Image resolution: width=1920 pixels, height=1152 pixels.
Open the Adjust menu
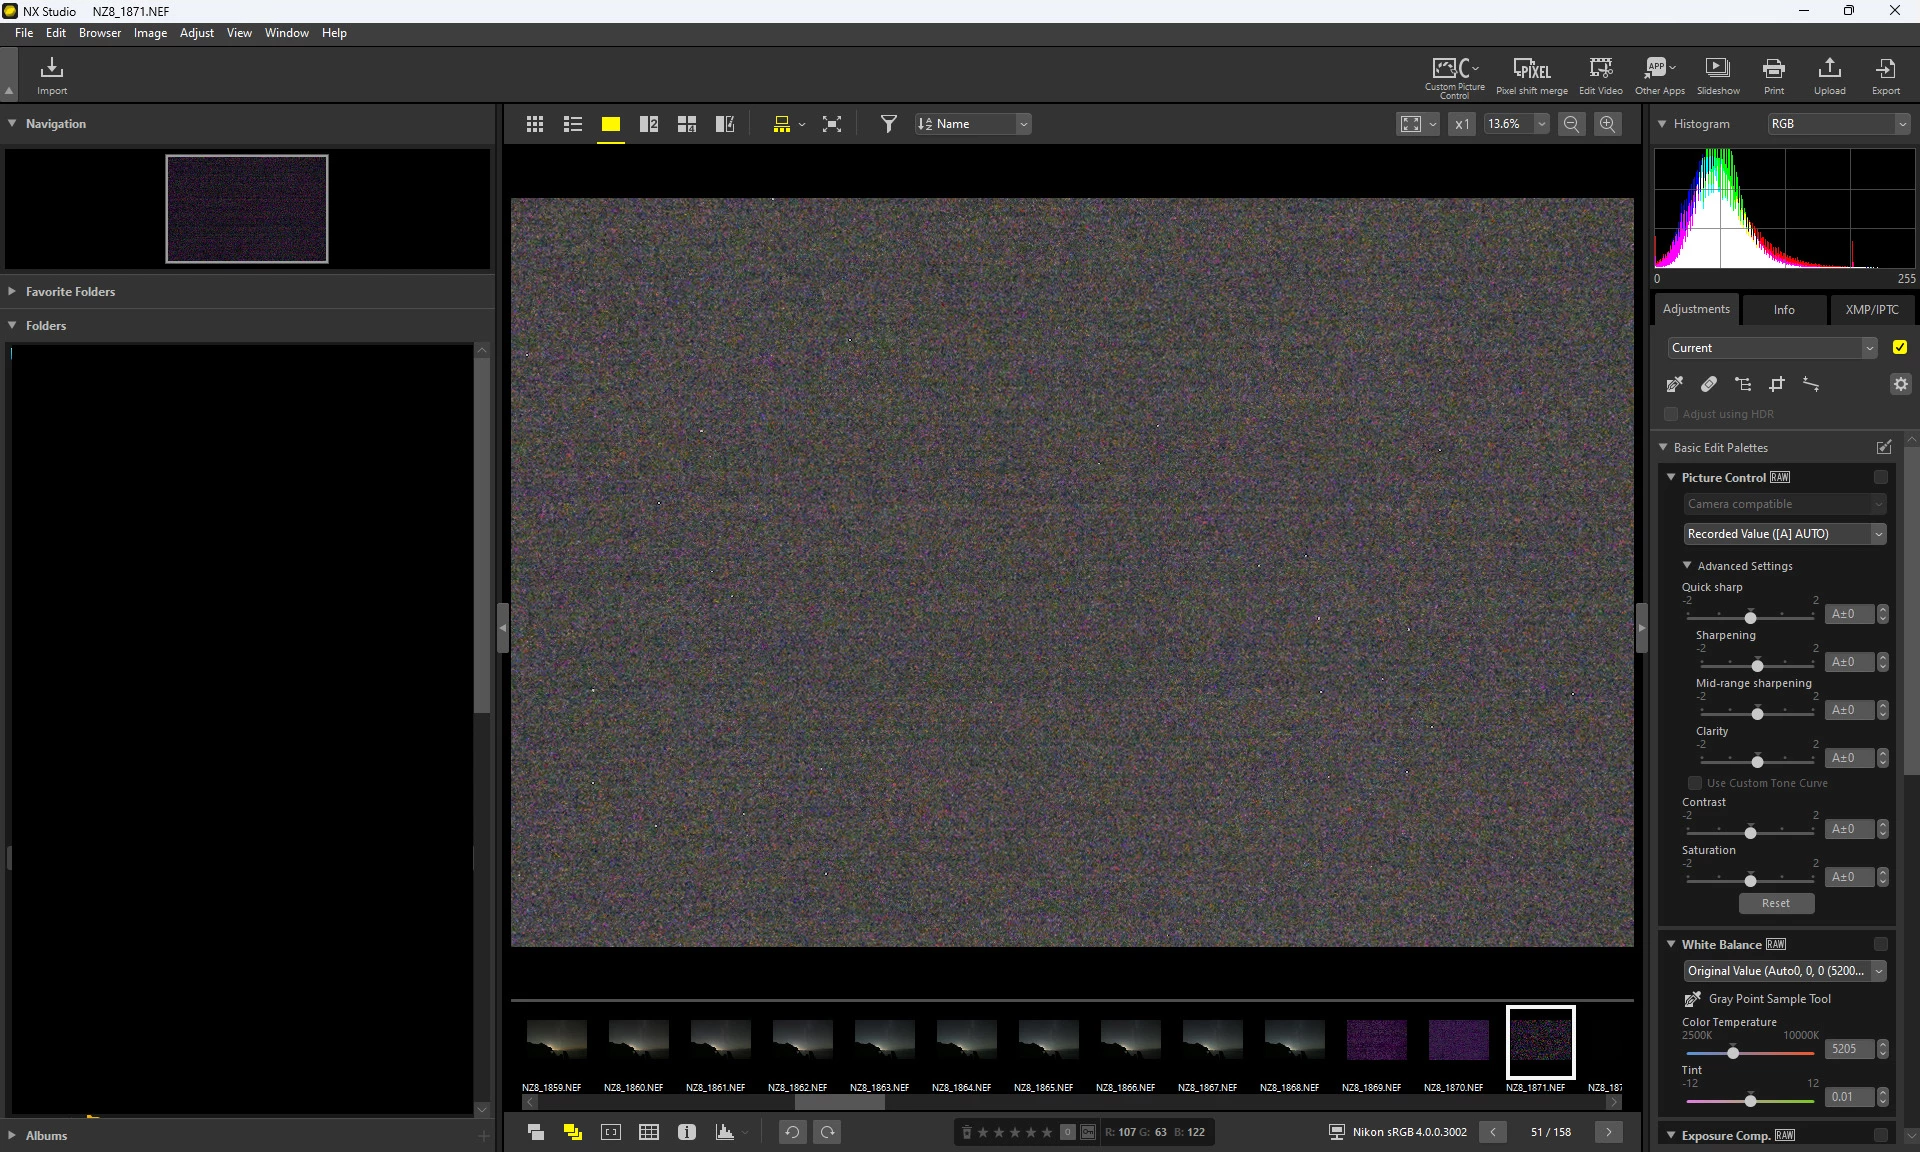coord(196,33)
